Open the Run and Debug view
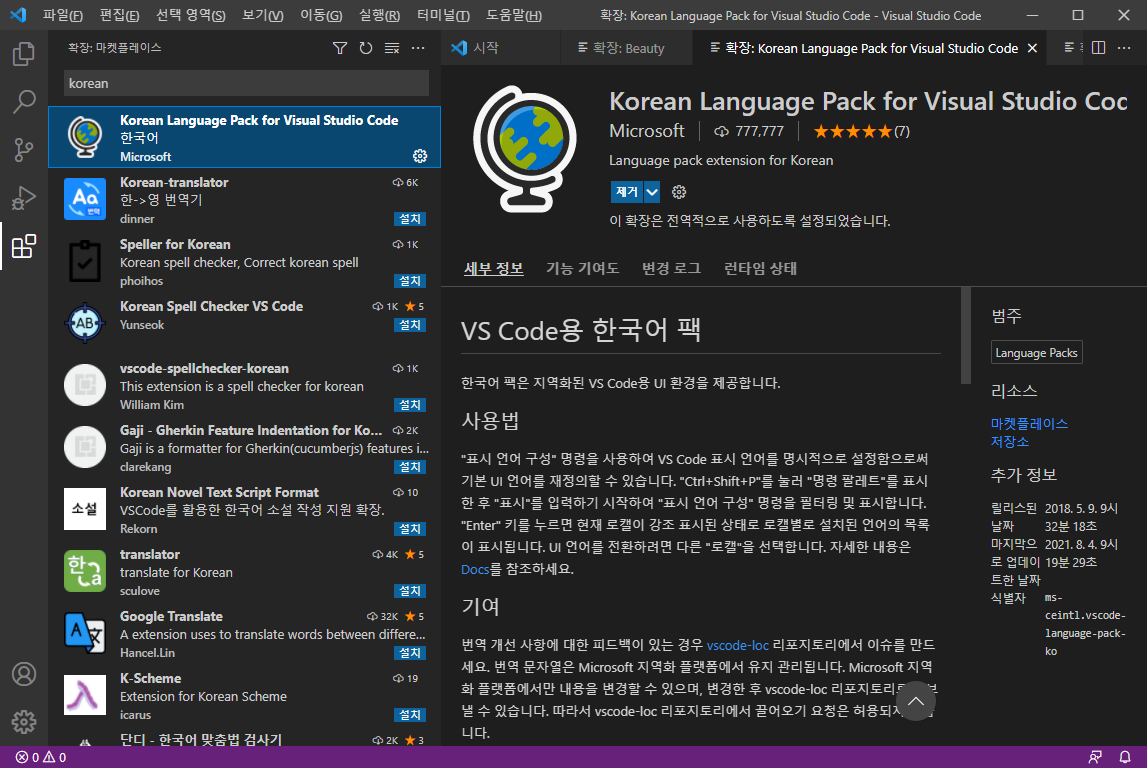 (23, 198)
